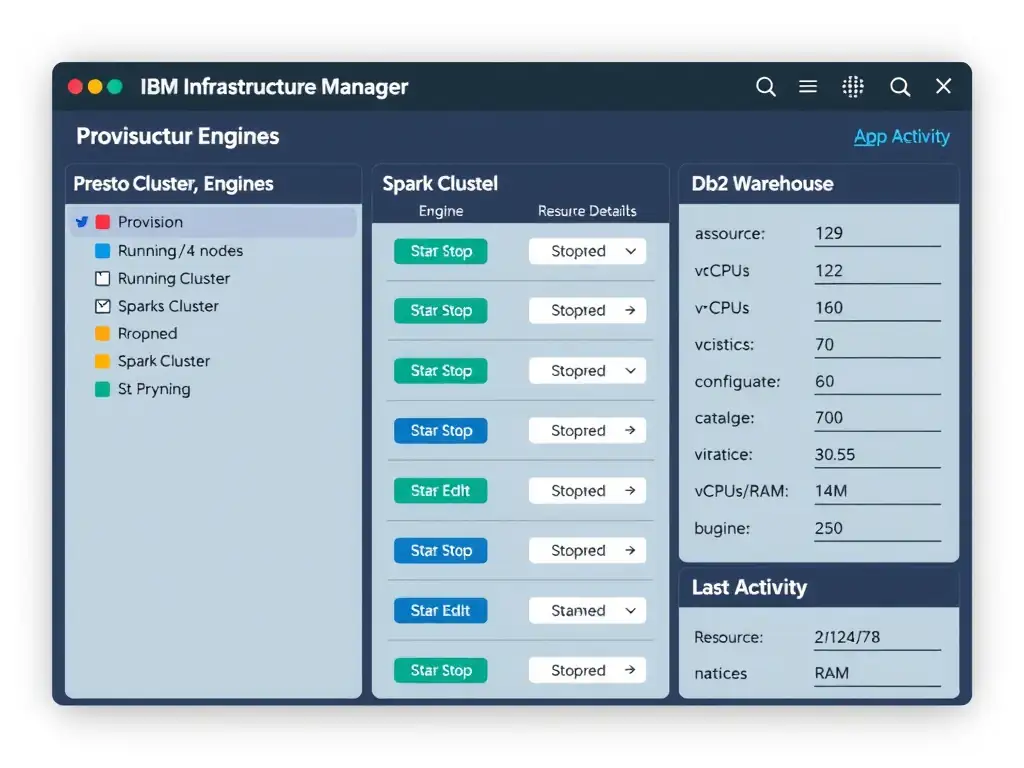This screenshot has height=768, width=1024.
Task: Open the dotted grid apps icon
Action: point(853,86)
